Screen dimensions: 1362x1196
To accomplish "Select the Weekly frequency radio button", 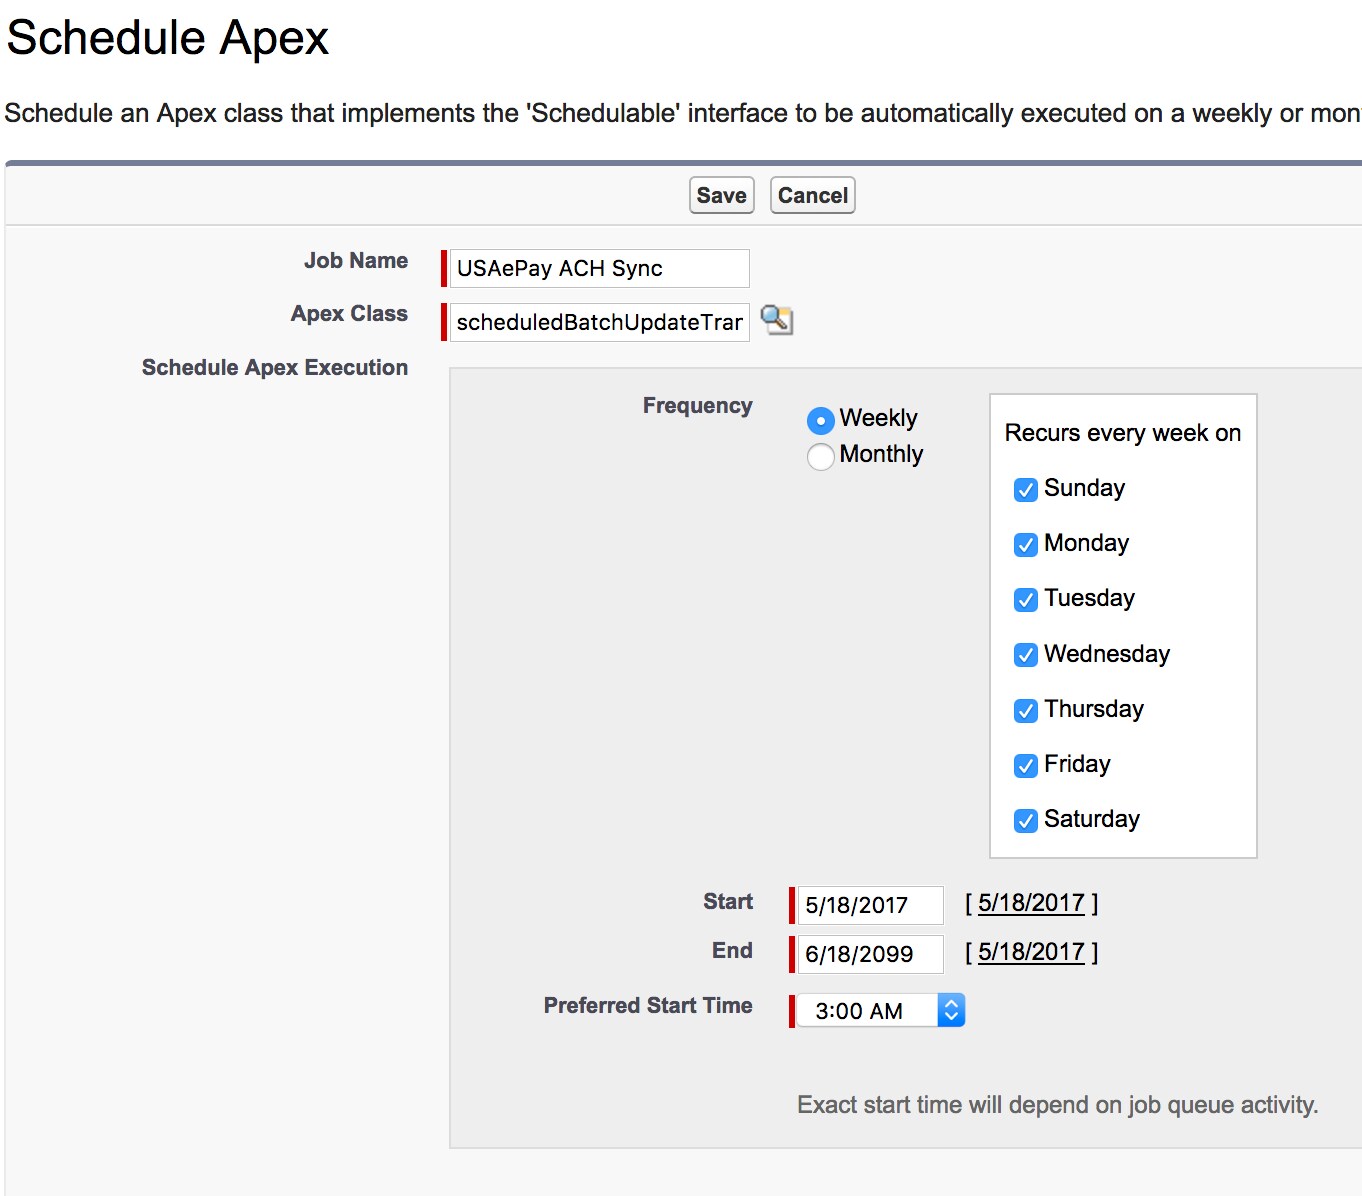I will (820, 420).
